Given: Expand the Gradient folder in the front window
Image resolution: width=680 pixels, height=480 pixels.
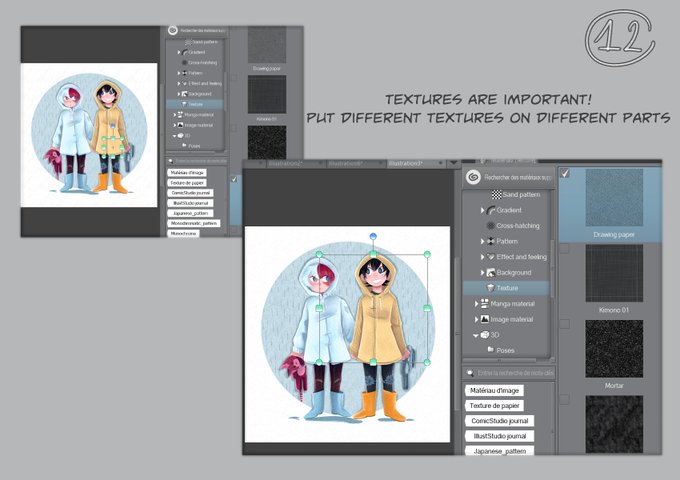Looking at the screenshot, I should (482, 210).
